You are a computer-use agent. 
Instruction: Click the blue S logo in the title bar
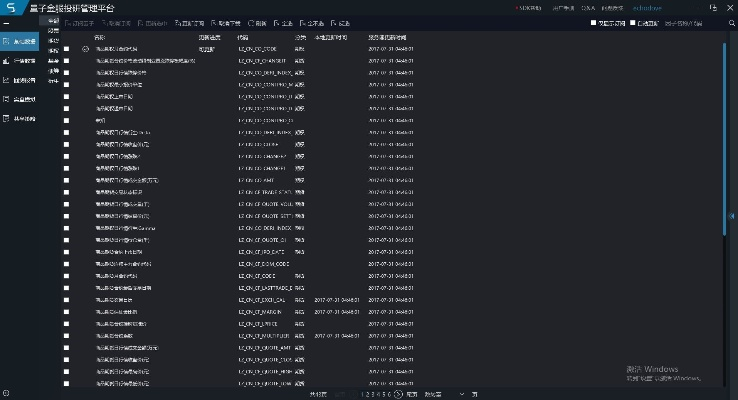click(x=9, y=7)
